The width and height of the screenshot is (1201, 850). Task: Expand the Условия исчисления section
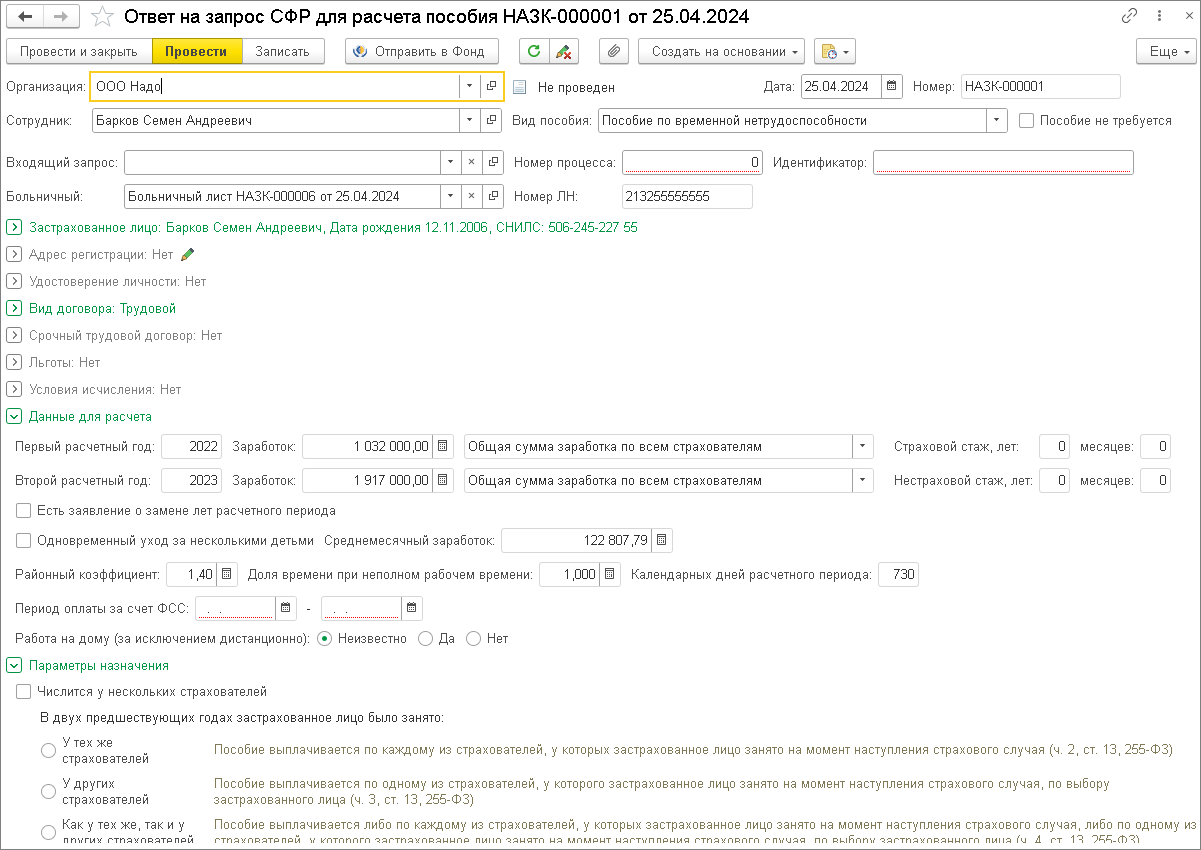14,389
